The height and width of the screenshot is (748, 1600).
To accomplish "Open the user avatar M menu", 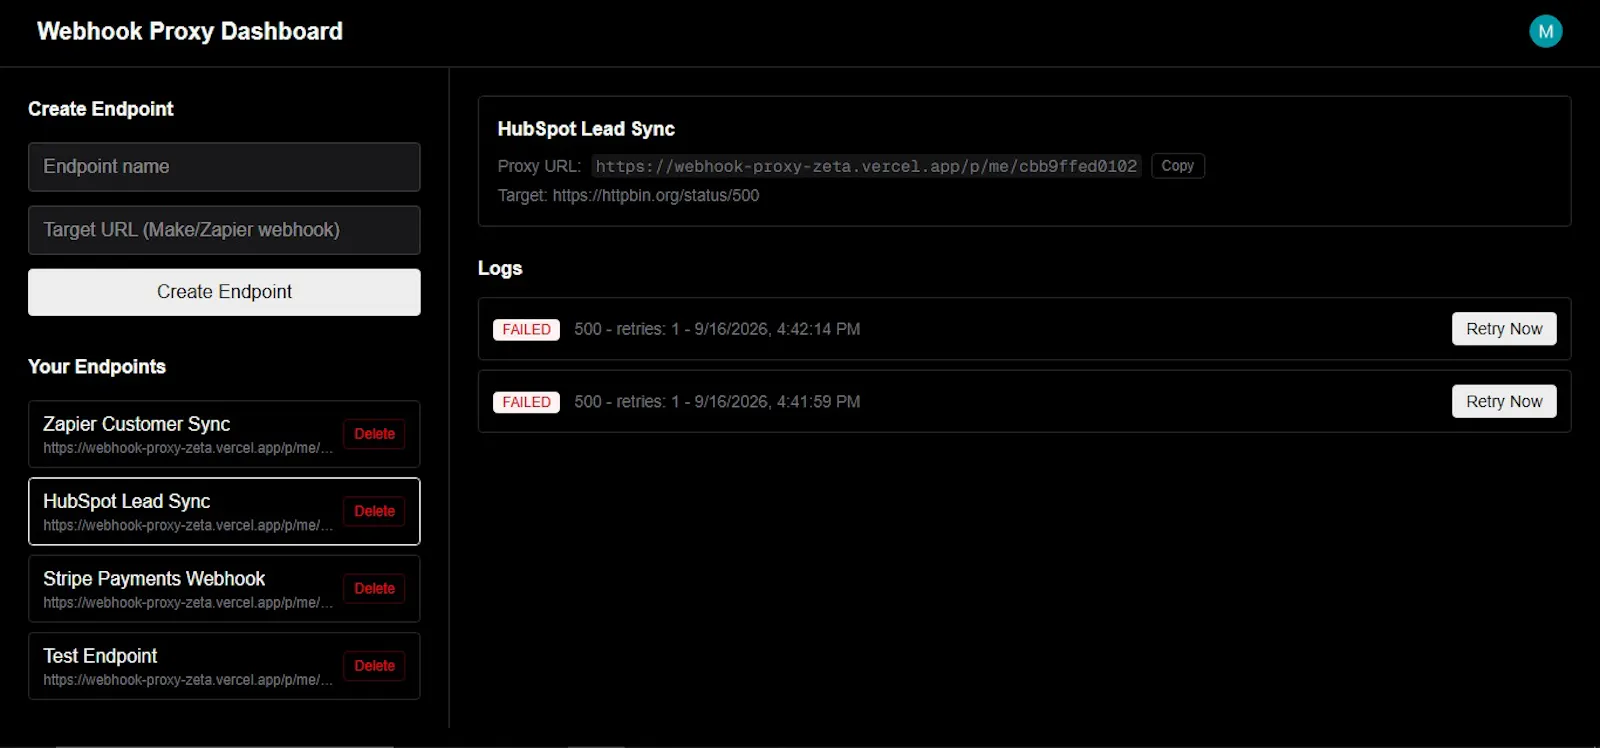I will 1545,31.
